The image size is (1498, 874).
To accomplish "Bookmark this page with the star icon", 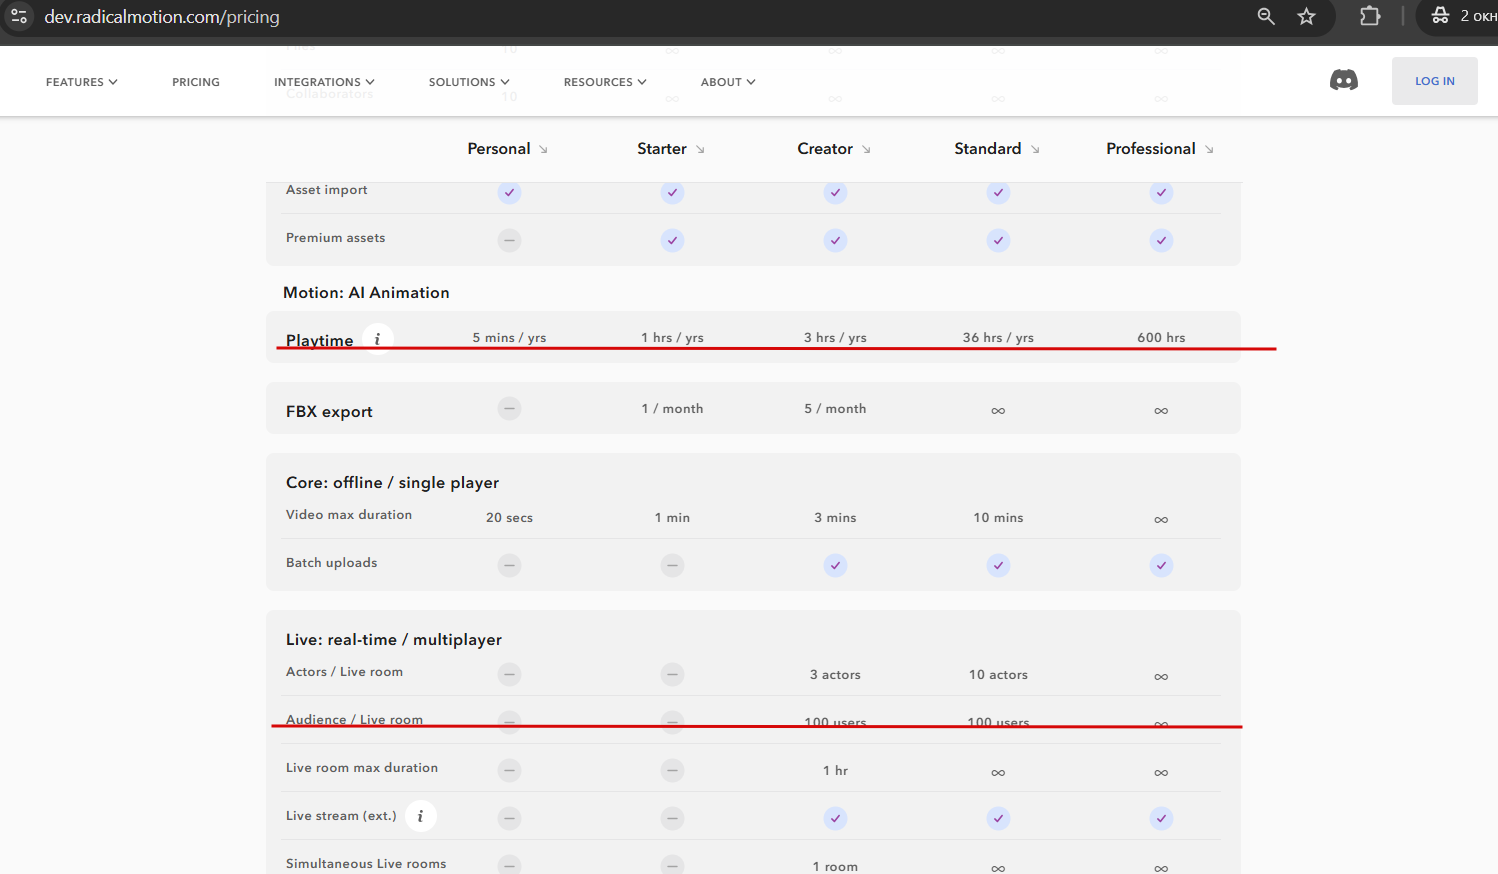I will point(1306,16).
